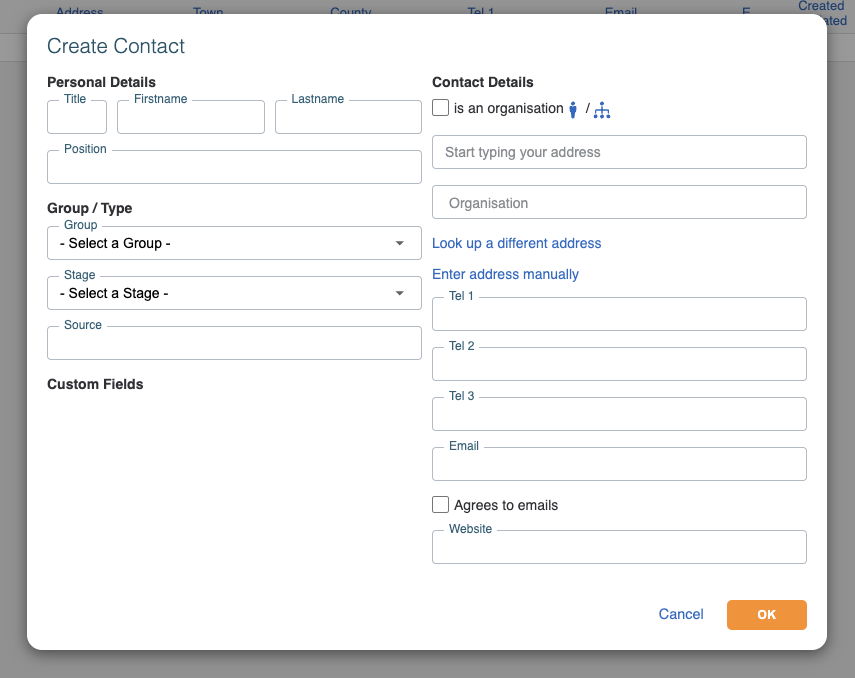Click the Email input field
This screenshot has height=678, width=855.
(619, 465)
